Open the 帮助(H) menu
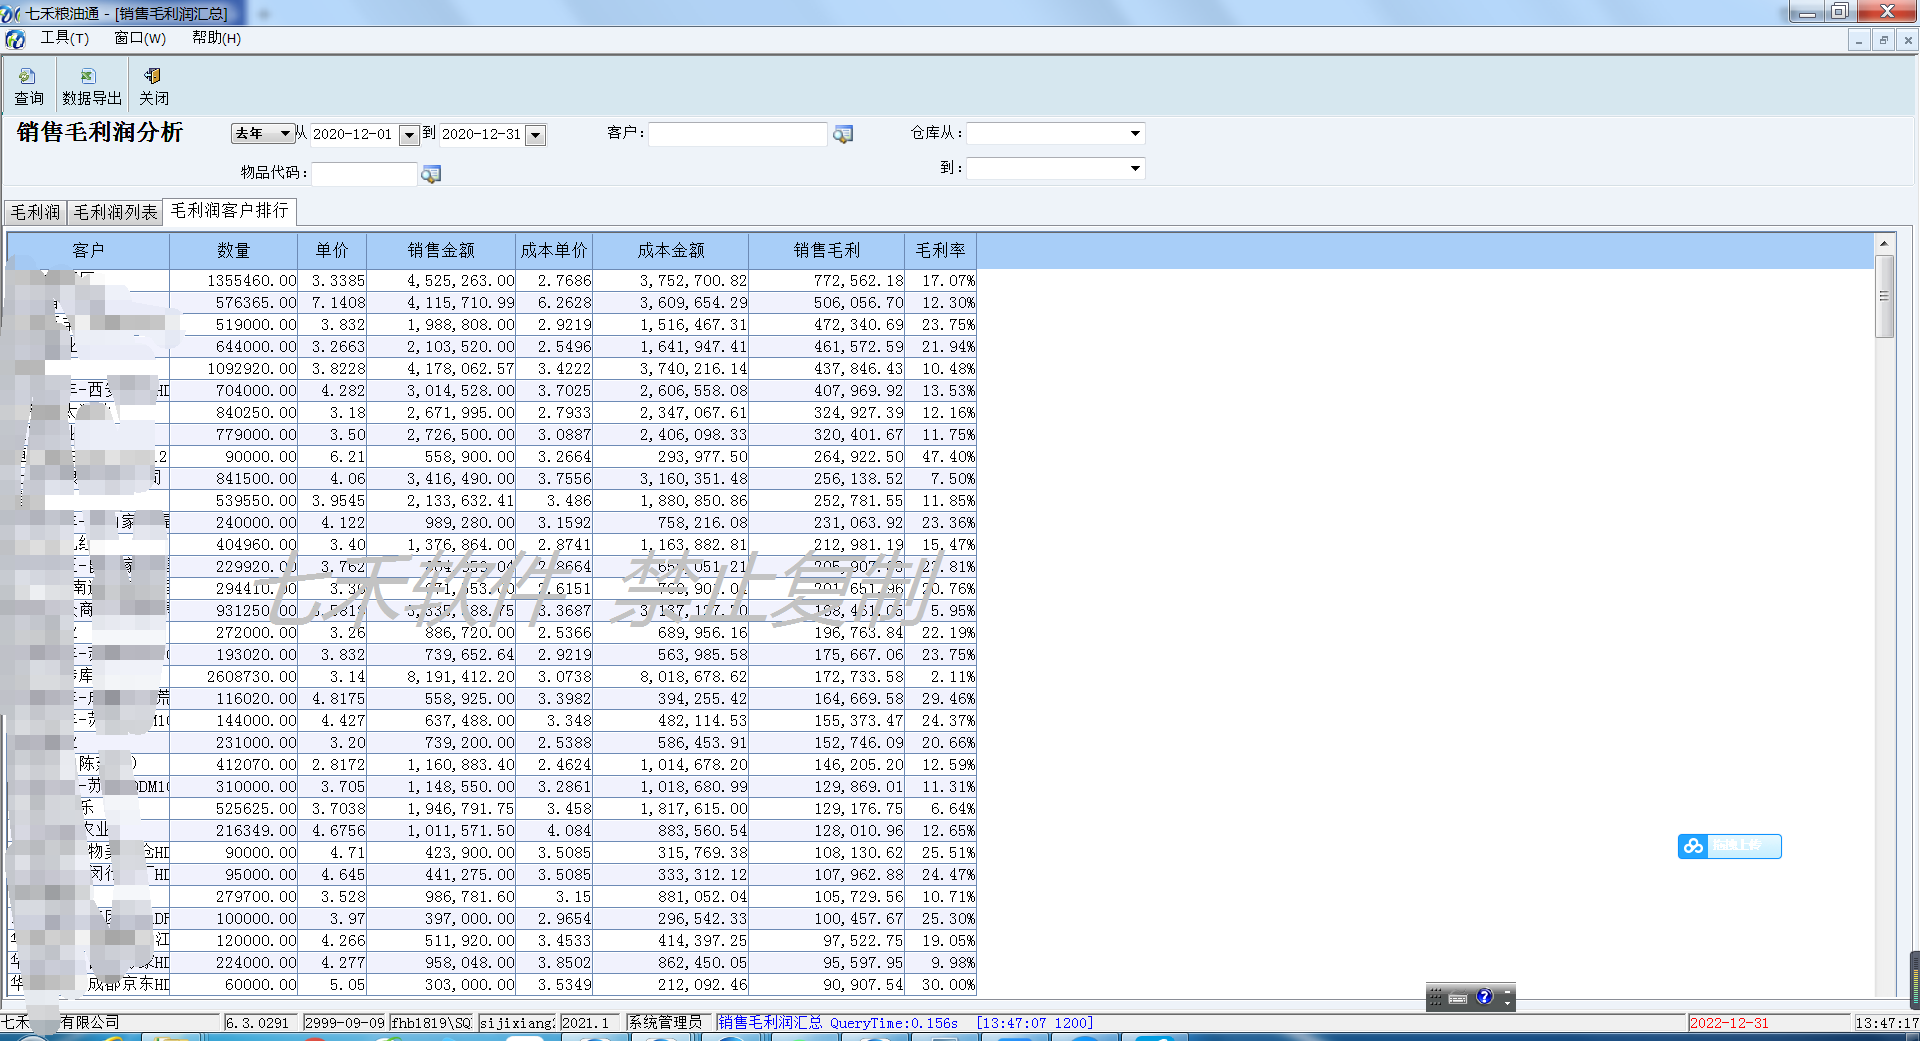 tap(216, 38)
